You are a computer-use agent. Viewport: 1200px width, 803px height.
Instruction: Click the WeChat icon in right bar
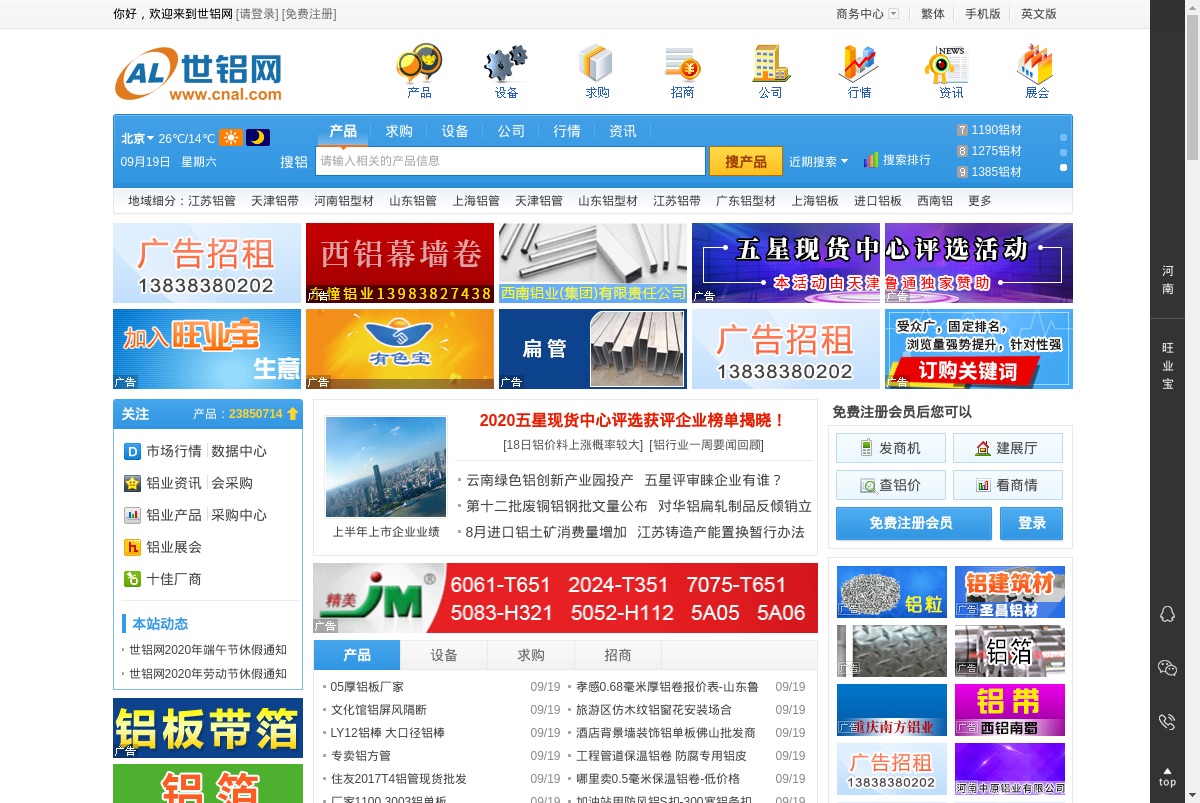click(1167, 668)
